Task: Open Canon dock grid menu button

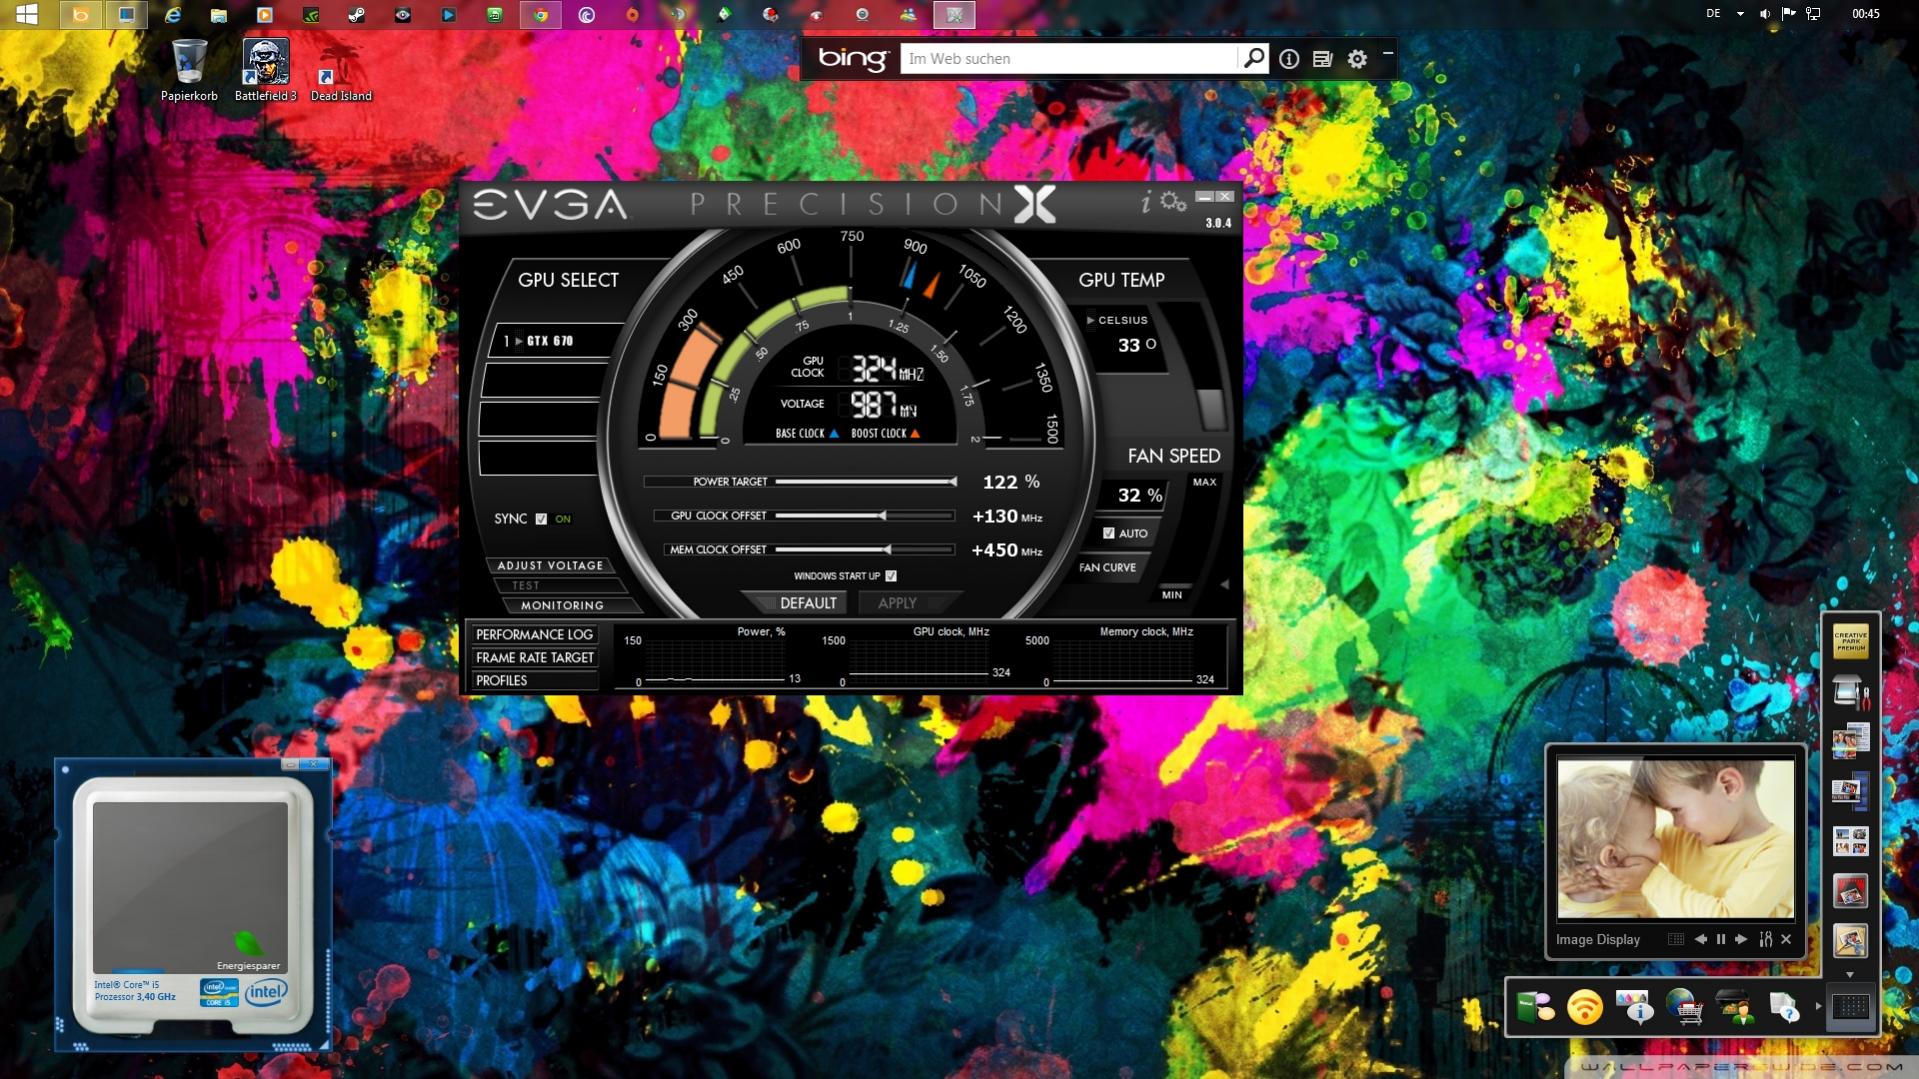Action: (1850, 1006)
